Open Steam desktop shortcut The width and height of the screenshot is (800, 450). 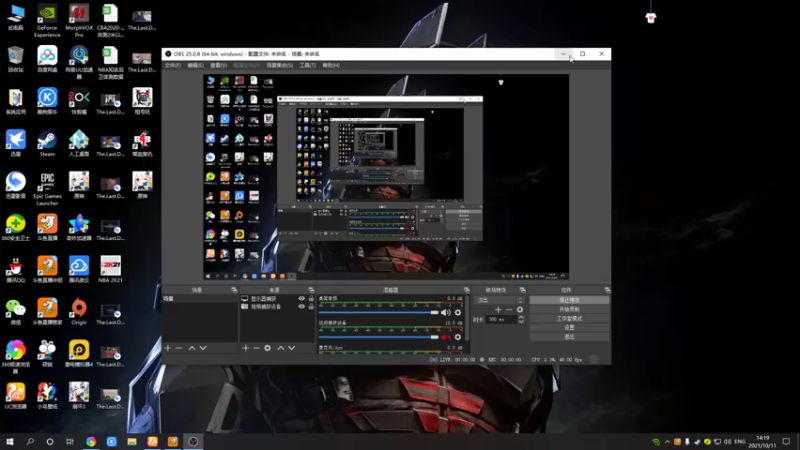47,143
